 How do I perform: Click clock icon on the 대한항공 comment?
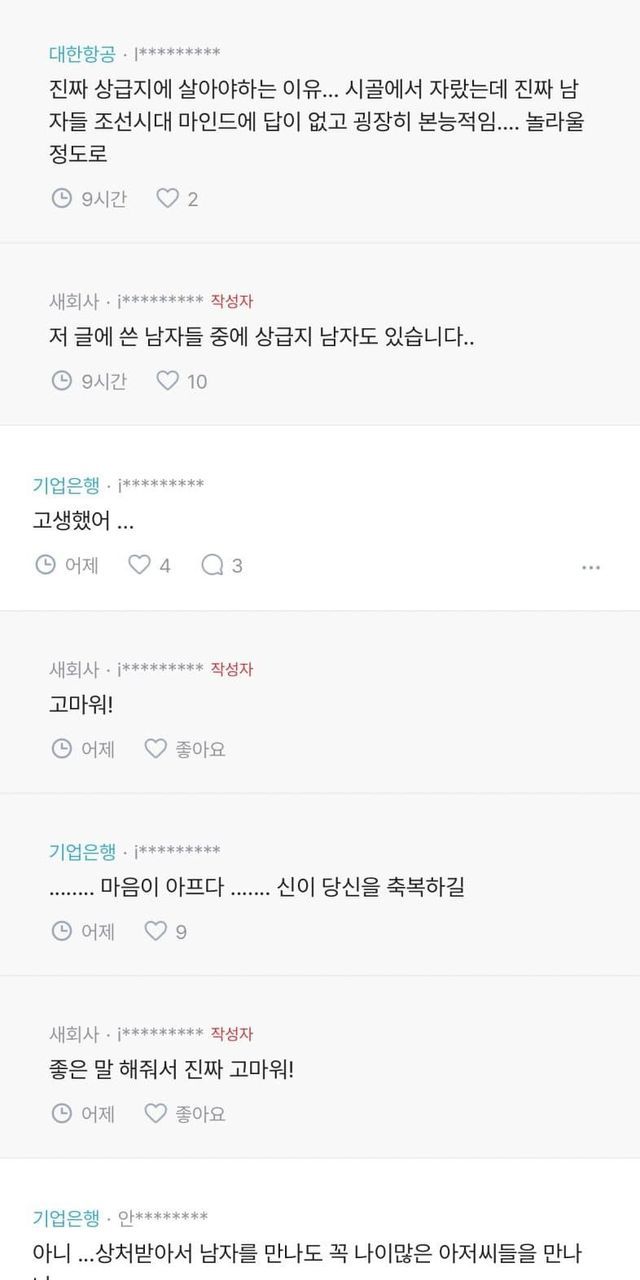[x=61, y=198]
